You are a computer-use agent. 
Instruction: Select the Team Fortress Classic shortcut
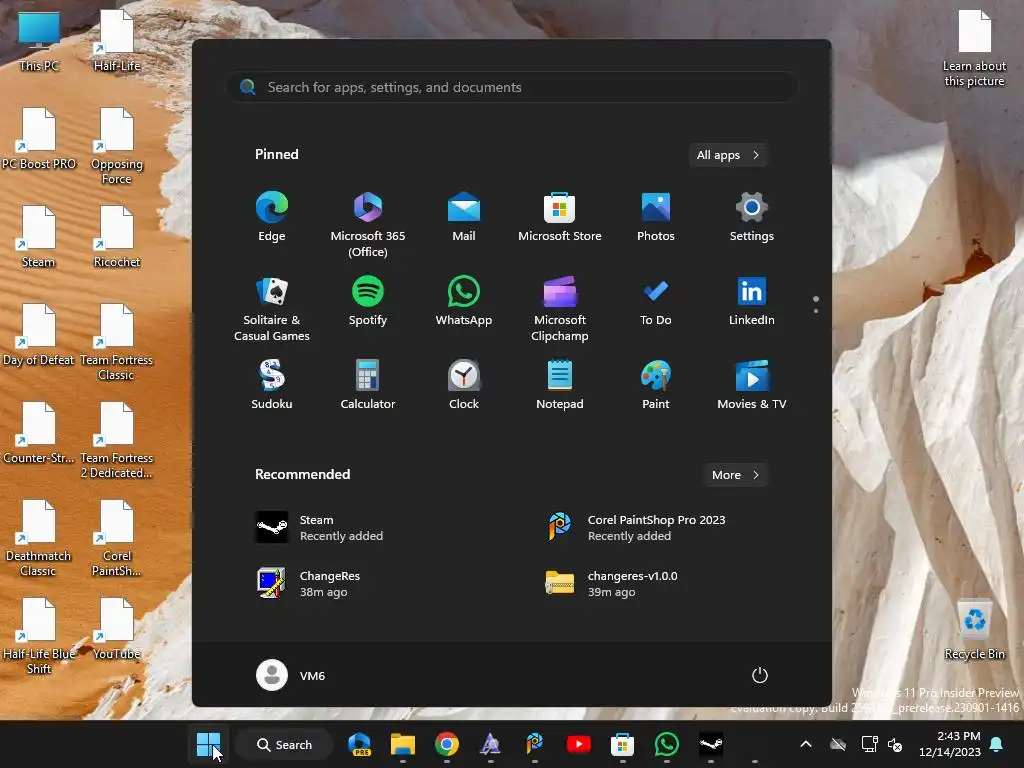[117, 342]
